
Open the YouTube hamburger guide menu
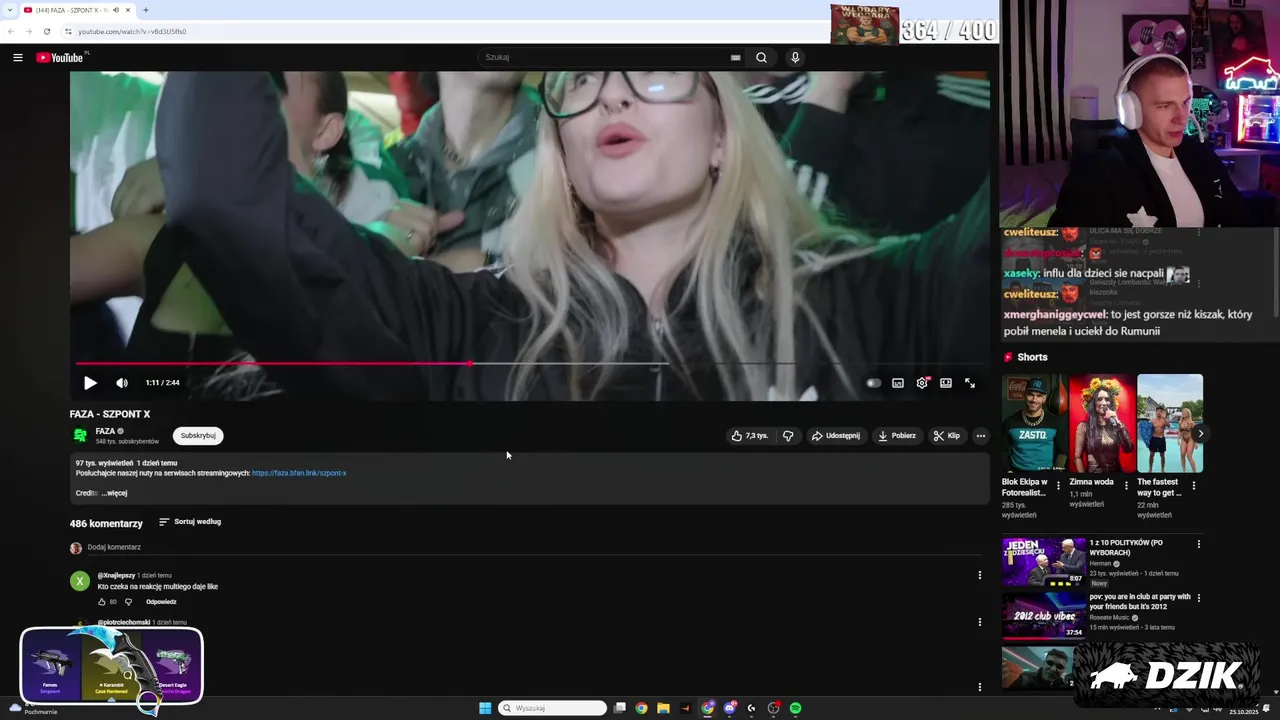[17, 57]
